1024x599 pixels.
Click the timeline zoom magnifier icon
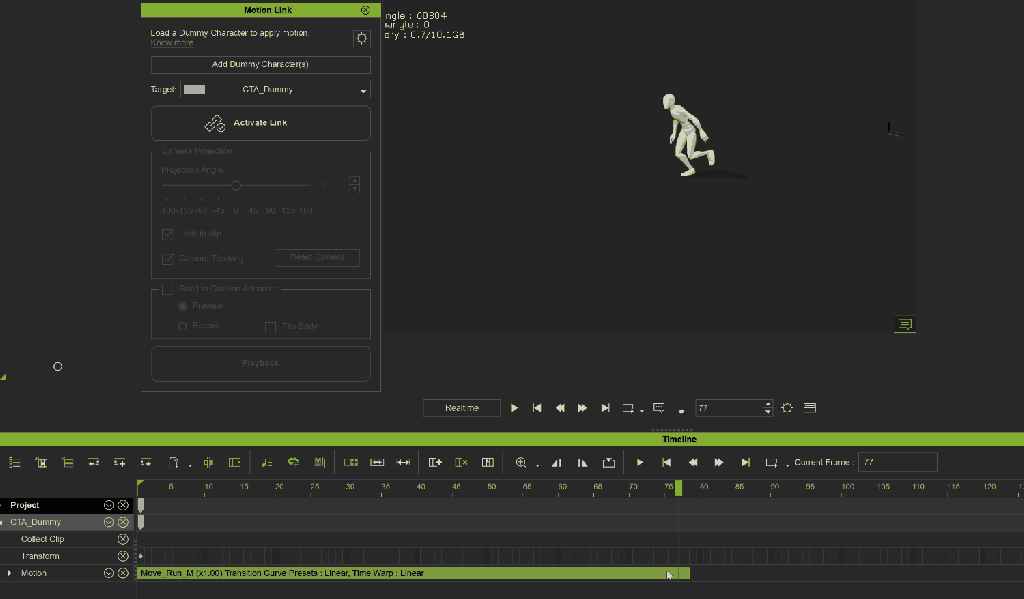521,463
